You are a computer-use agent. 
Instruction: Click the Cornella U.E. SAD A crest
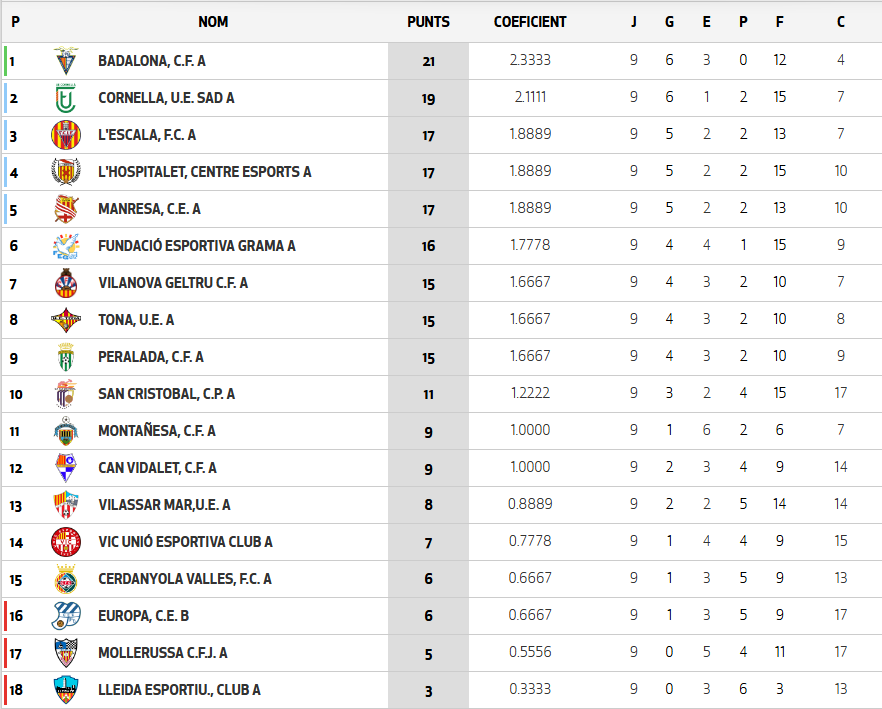[65, 98]
